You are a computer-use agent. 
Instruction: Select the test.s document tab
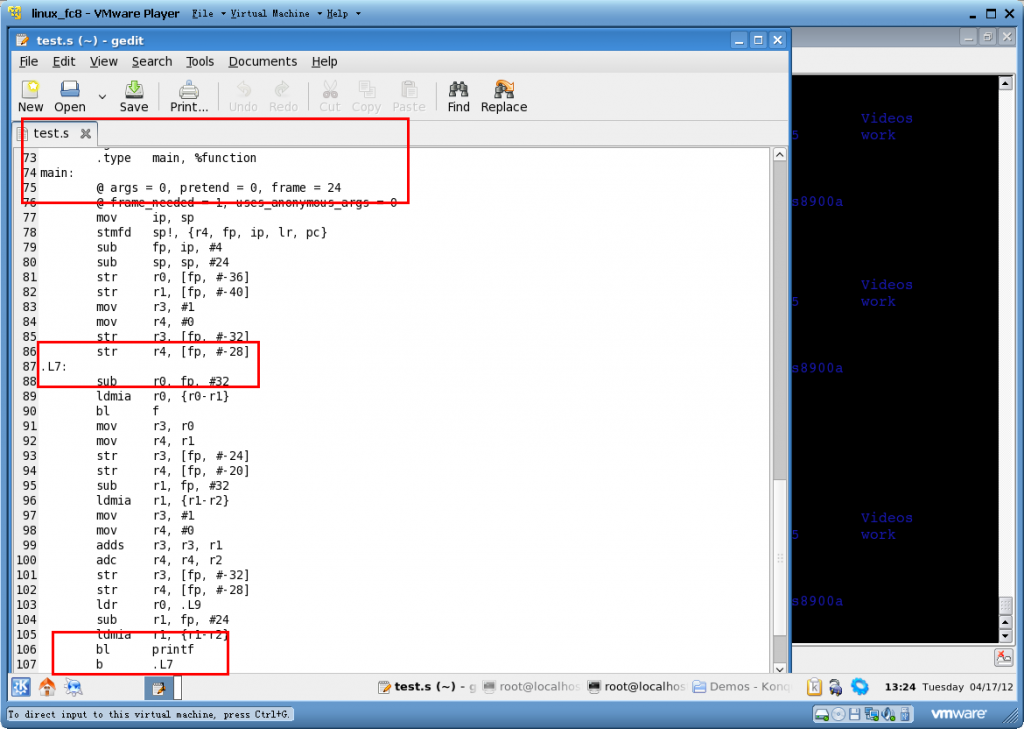pos(50,133)
